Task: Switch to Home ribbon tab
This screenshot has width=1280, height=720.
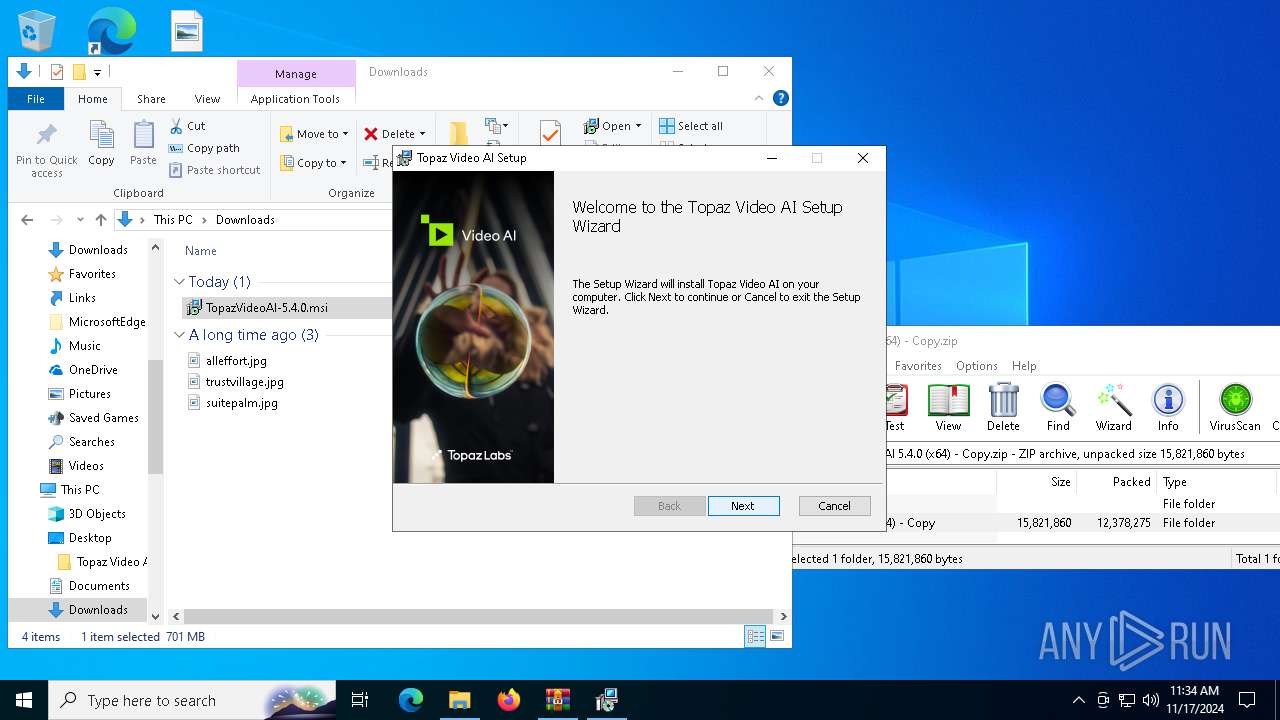Action: coord(92,99)
